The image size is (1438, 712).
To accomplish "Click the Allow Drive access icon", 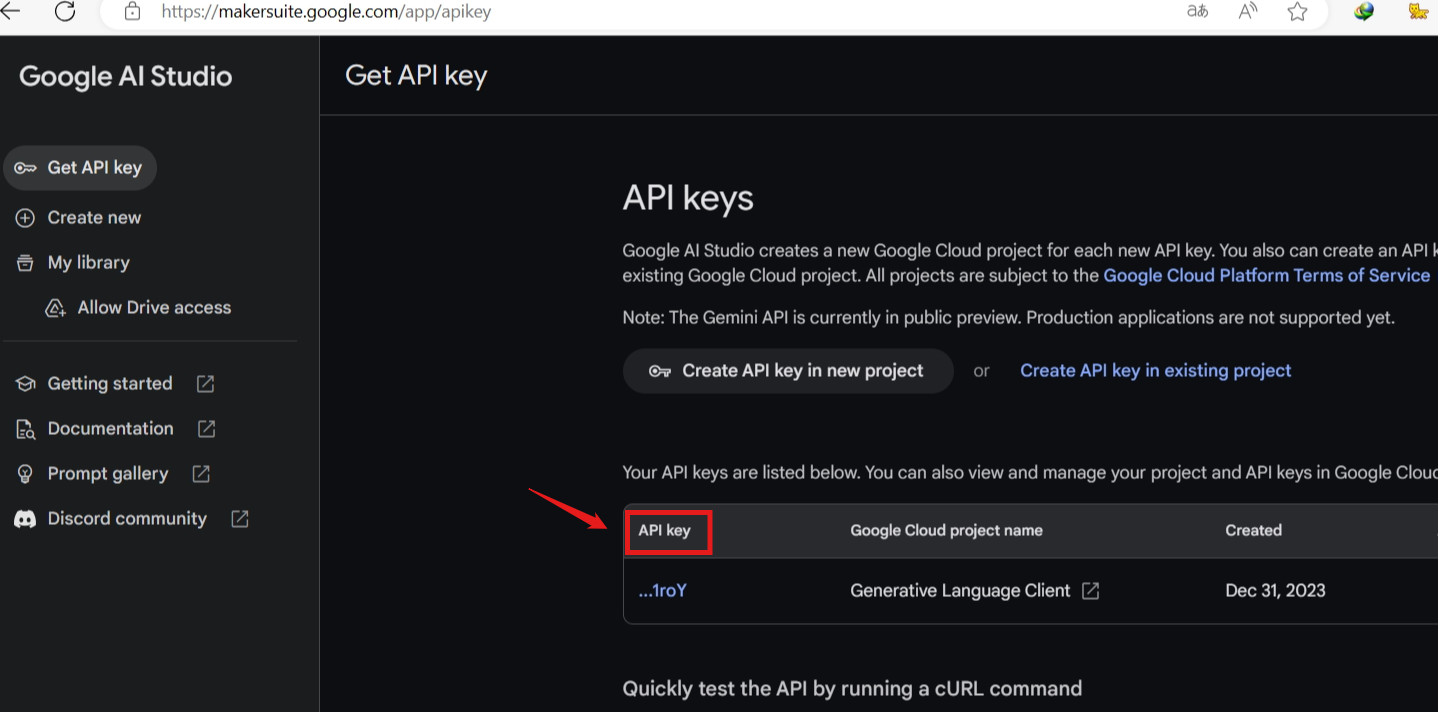I will click(x=56, y=307).
